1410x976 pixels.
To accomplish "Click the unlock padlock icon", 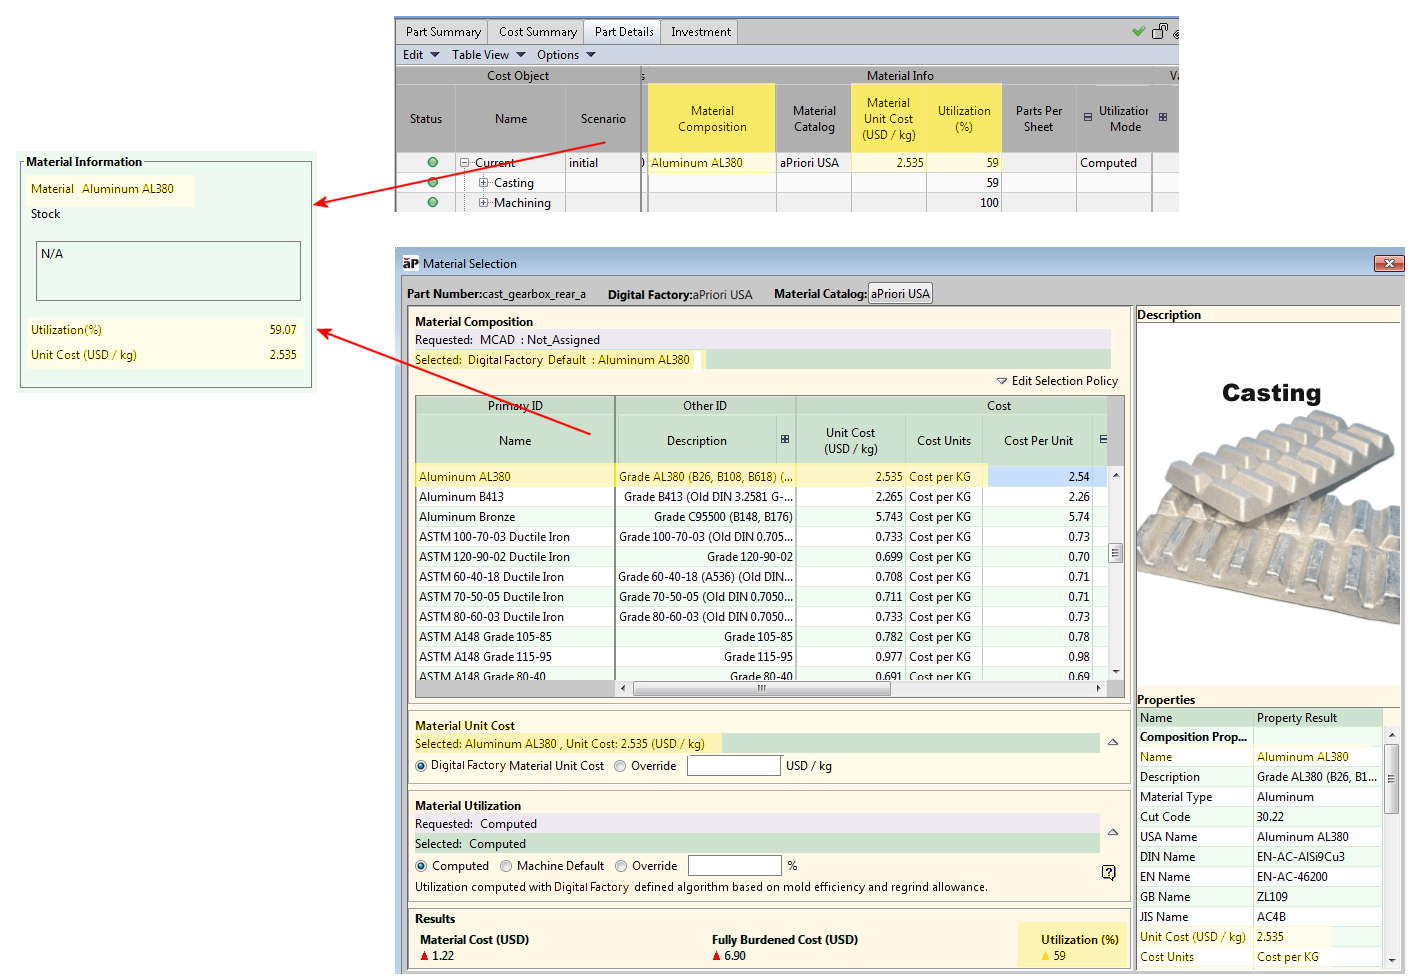I will 1160,31.
